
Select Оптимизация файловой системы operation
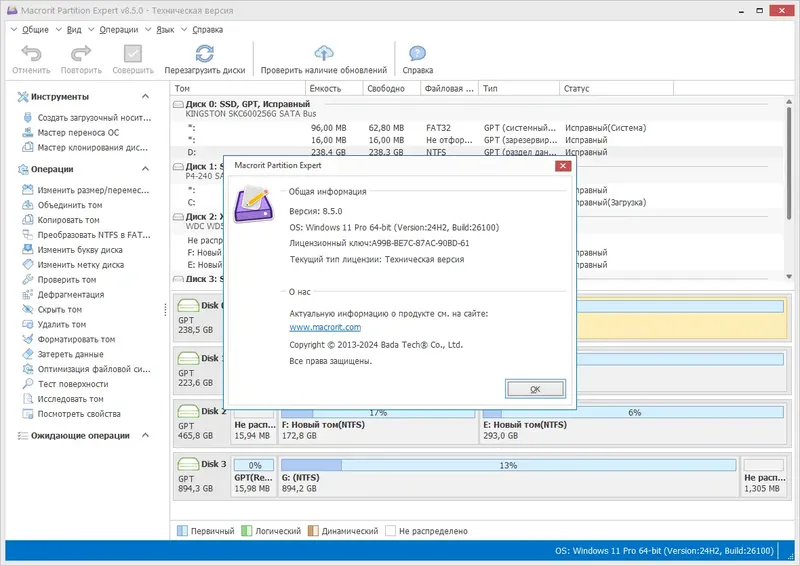(87, 369)
